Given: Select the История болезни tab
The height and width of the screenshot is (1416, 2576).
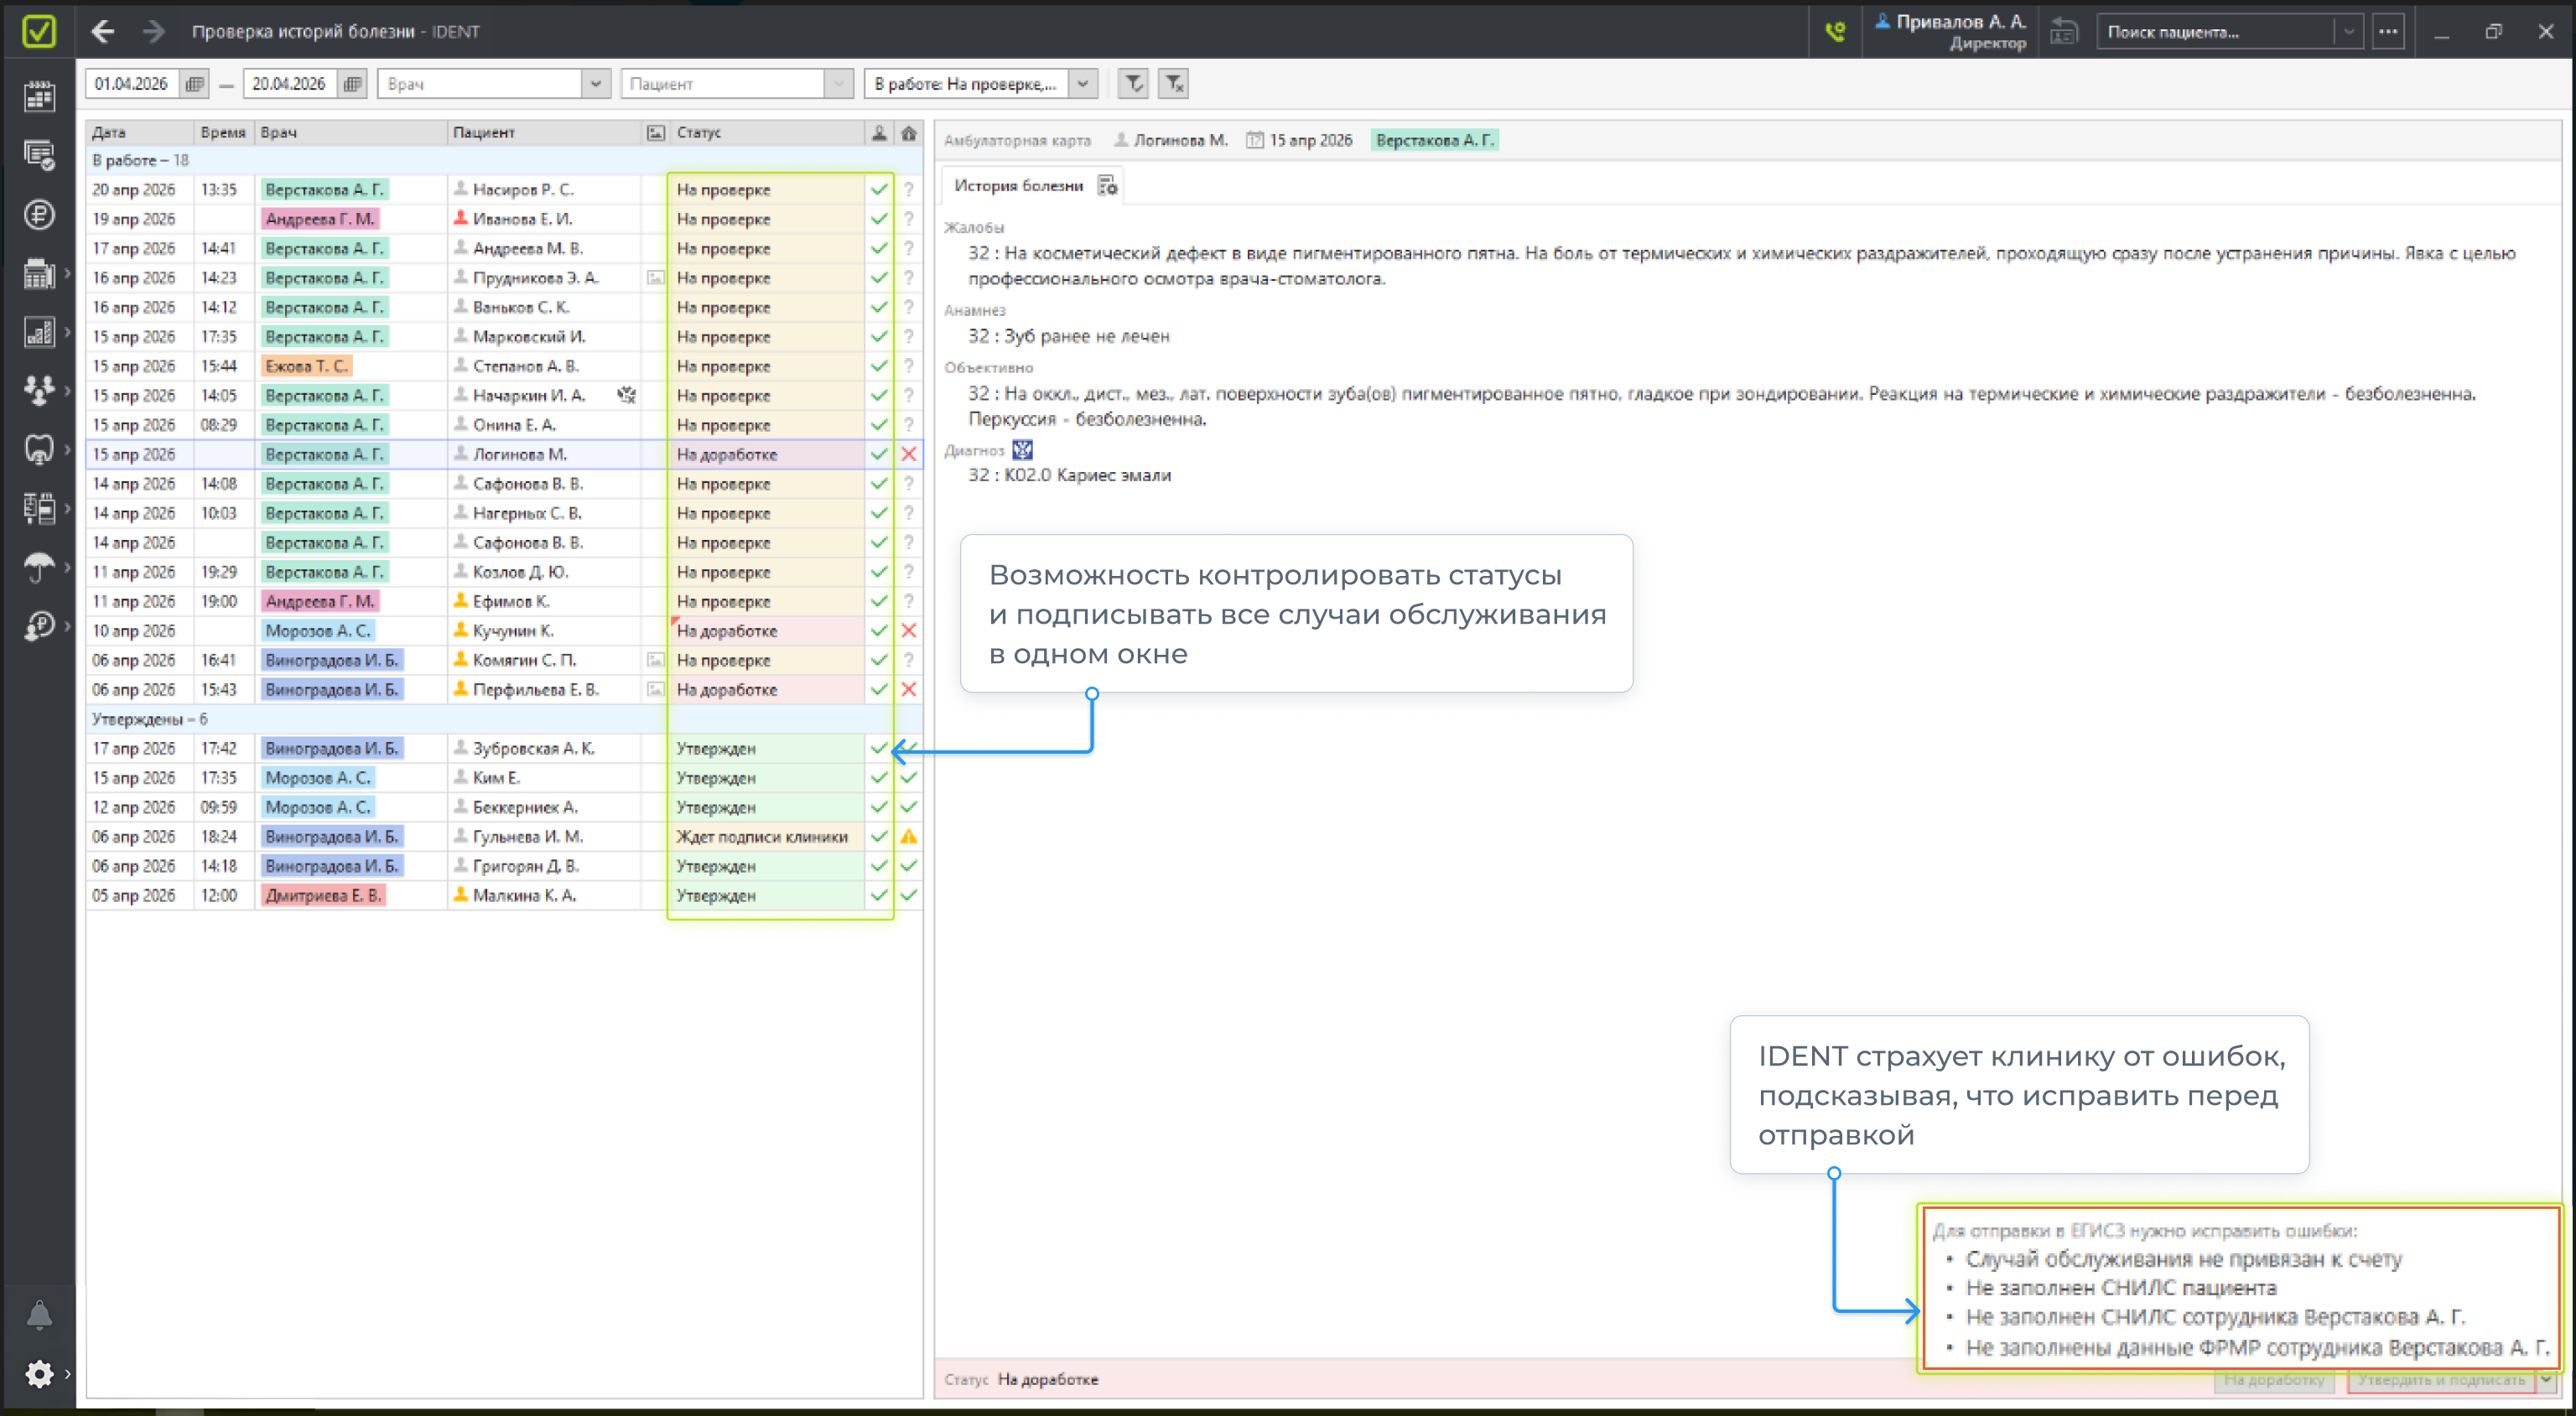Looking at the screenshot, I should pyautogui.click(x=1018, y=185).
